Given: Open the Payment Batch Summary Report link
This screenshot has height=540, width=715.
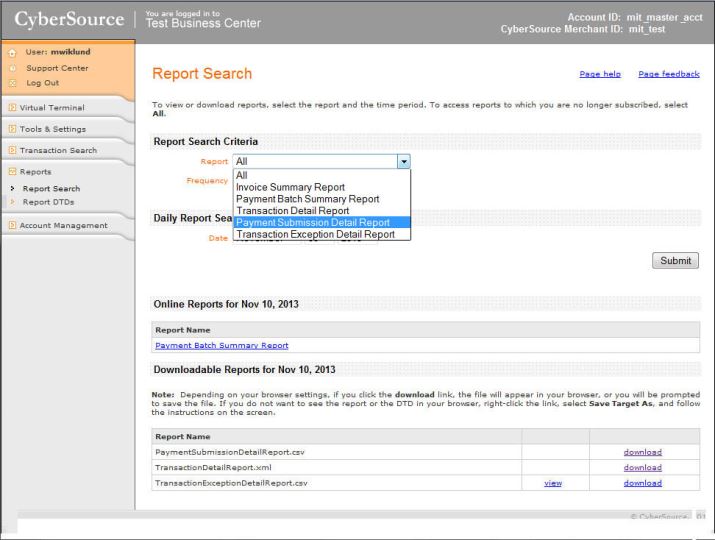Looking at the screenshot, I should tap(221, 345).
